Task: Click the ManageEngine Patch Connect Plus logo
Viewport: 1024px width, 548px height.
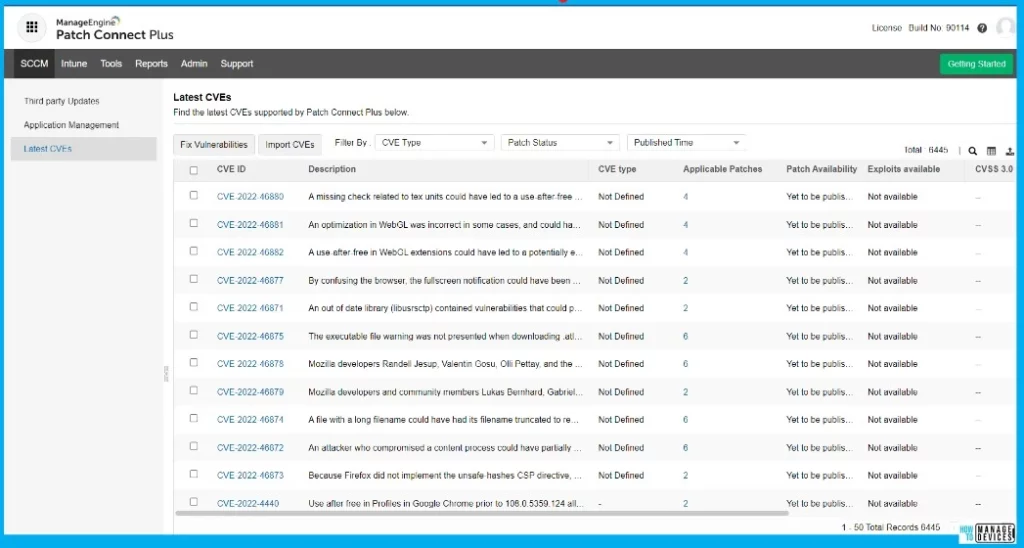Action: pyautogui.click(x=114, y=29)
